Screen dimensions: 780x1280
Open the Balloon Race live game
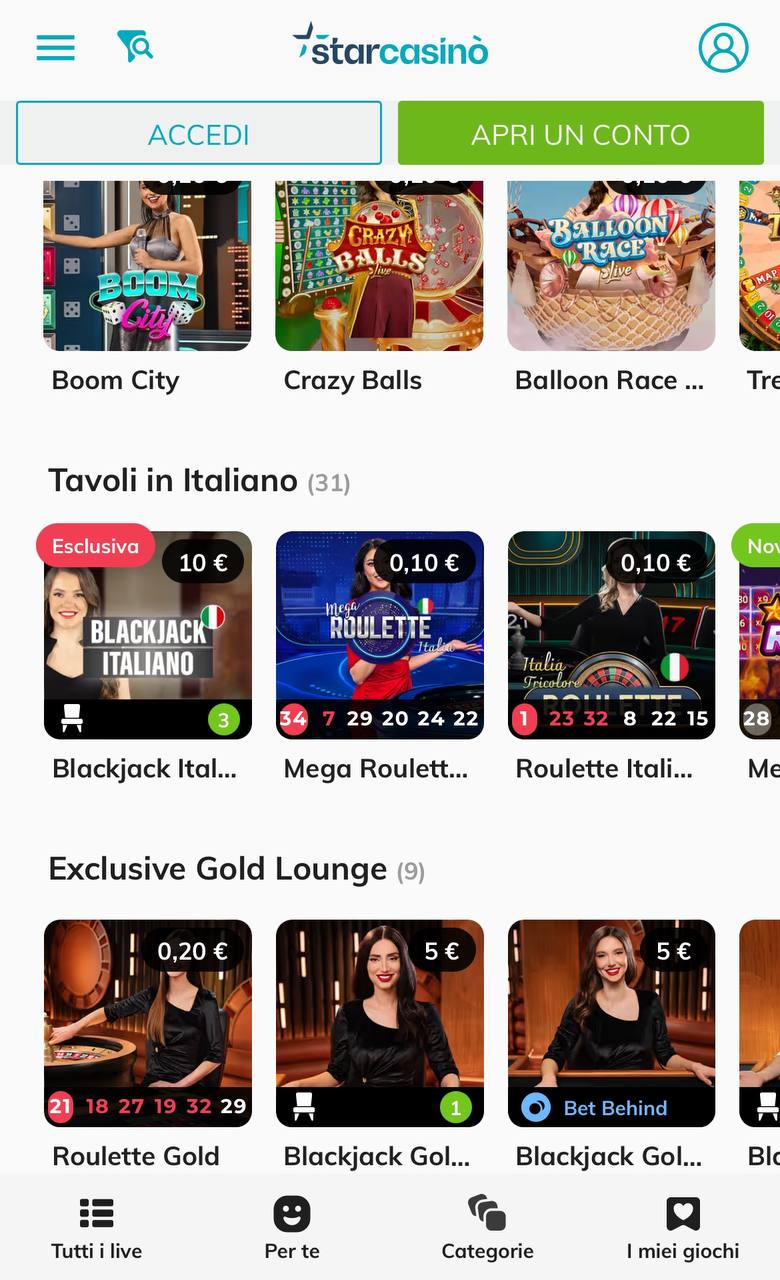coord(612,266)
